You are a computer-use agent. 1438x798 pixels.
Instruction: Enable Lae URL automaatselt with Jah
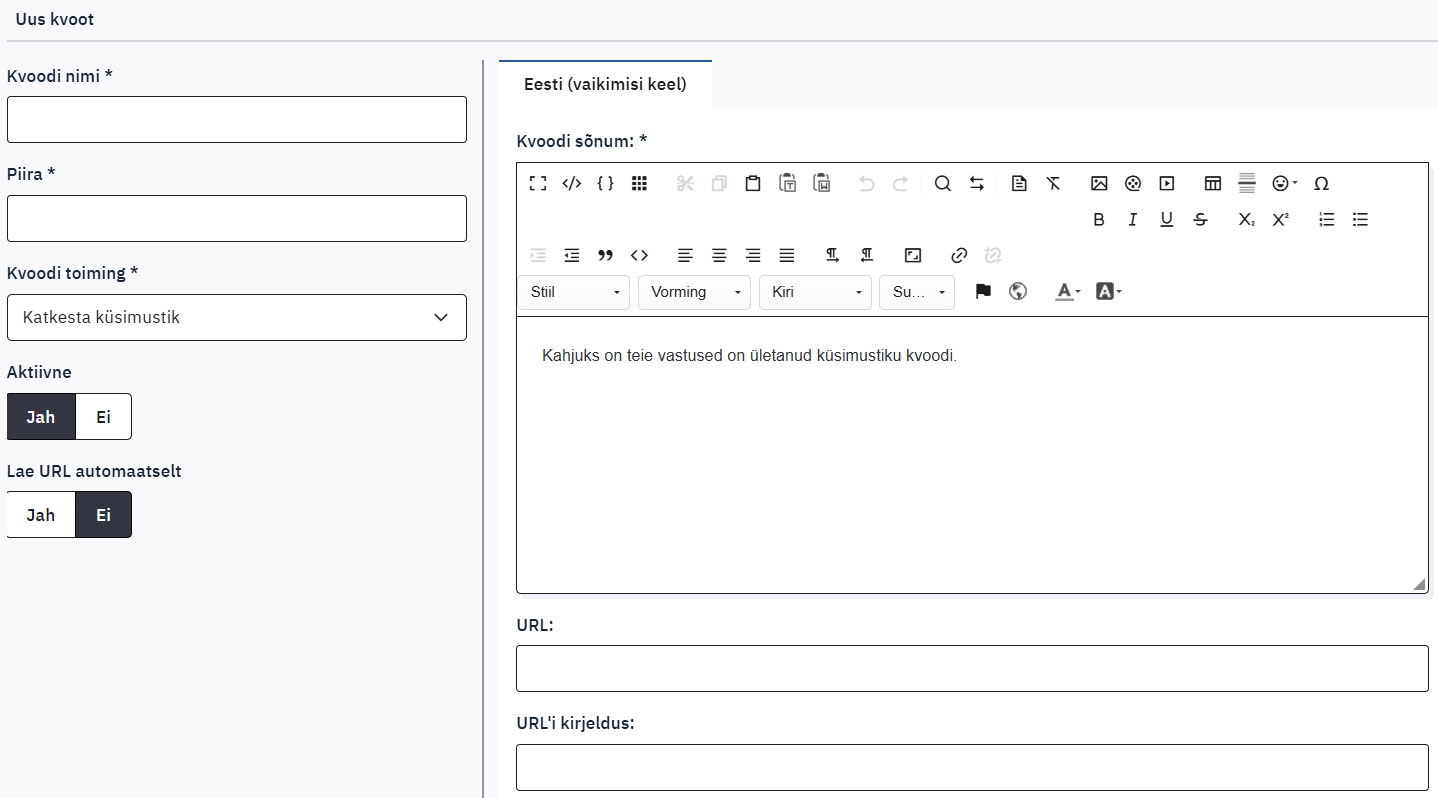pos(41,515)
